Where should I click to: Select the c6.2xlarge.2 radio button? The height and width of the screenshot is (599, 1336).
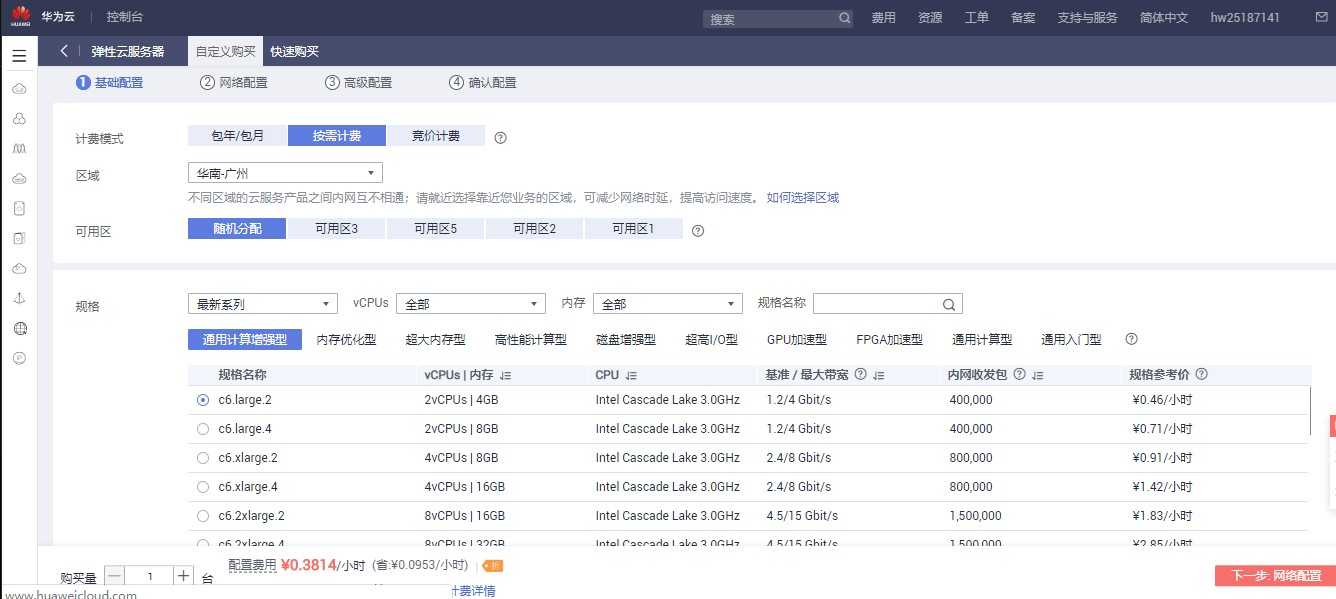pyautogui.click(x=203, y=516)
